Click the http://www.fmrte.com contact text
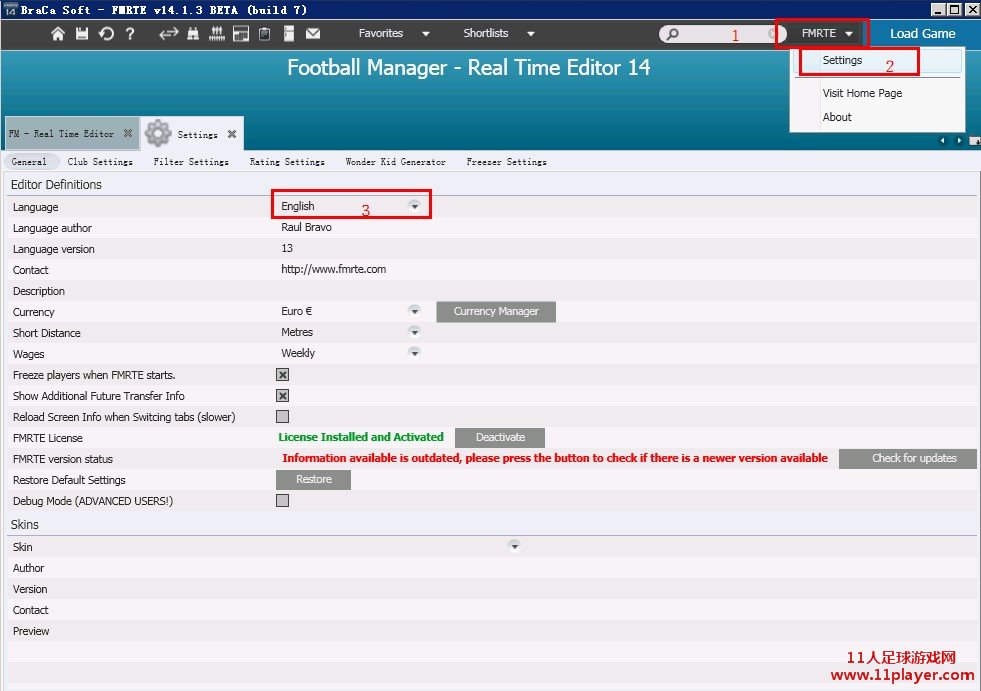Image resolution: width=981 pixels, height=691 pixels. (333, 270)
